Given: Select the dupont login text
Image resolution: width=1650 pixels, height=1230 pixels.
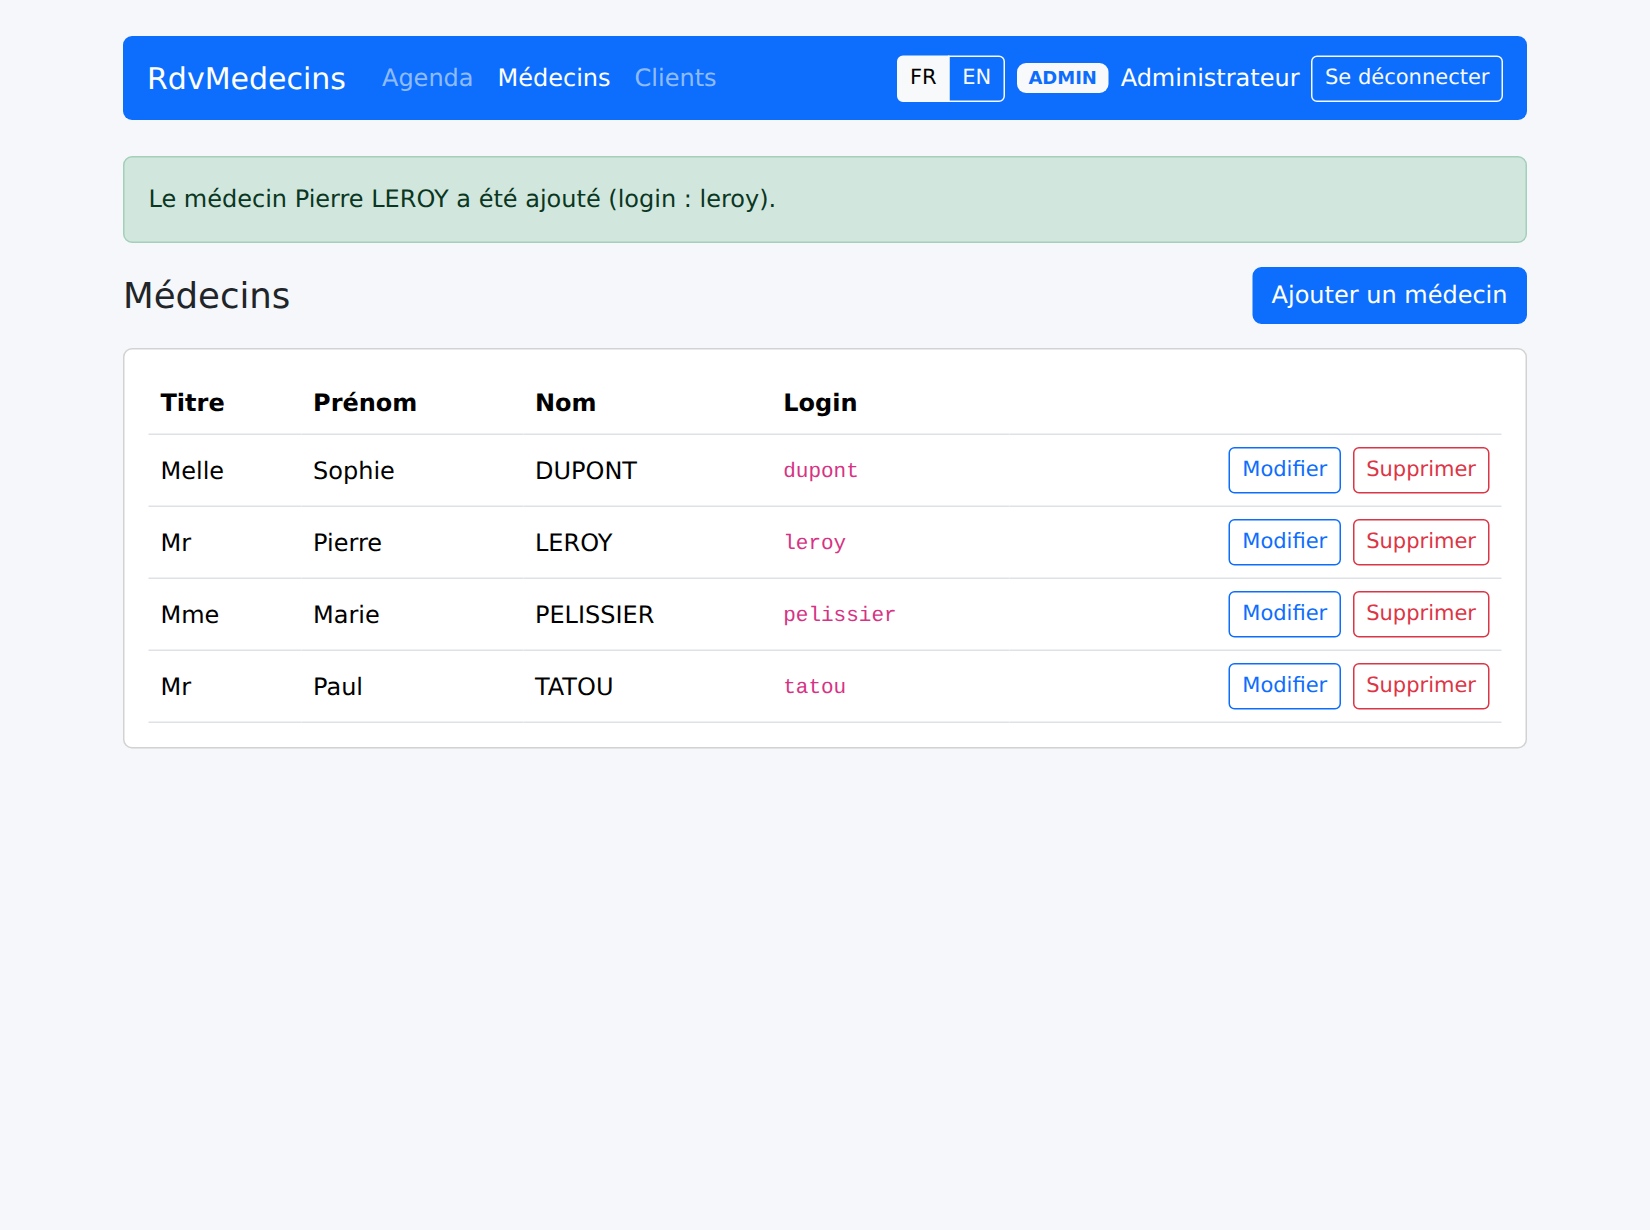Looking at the screenshot, I should 820,471.
